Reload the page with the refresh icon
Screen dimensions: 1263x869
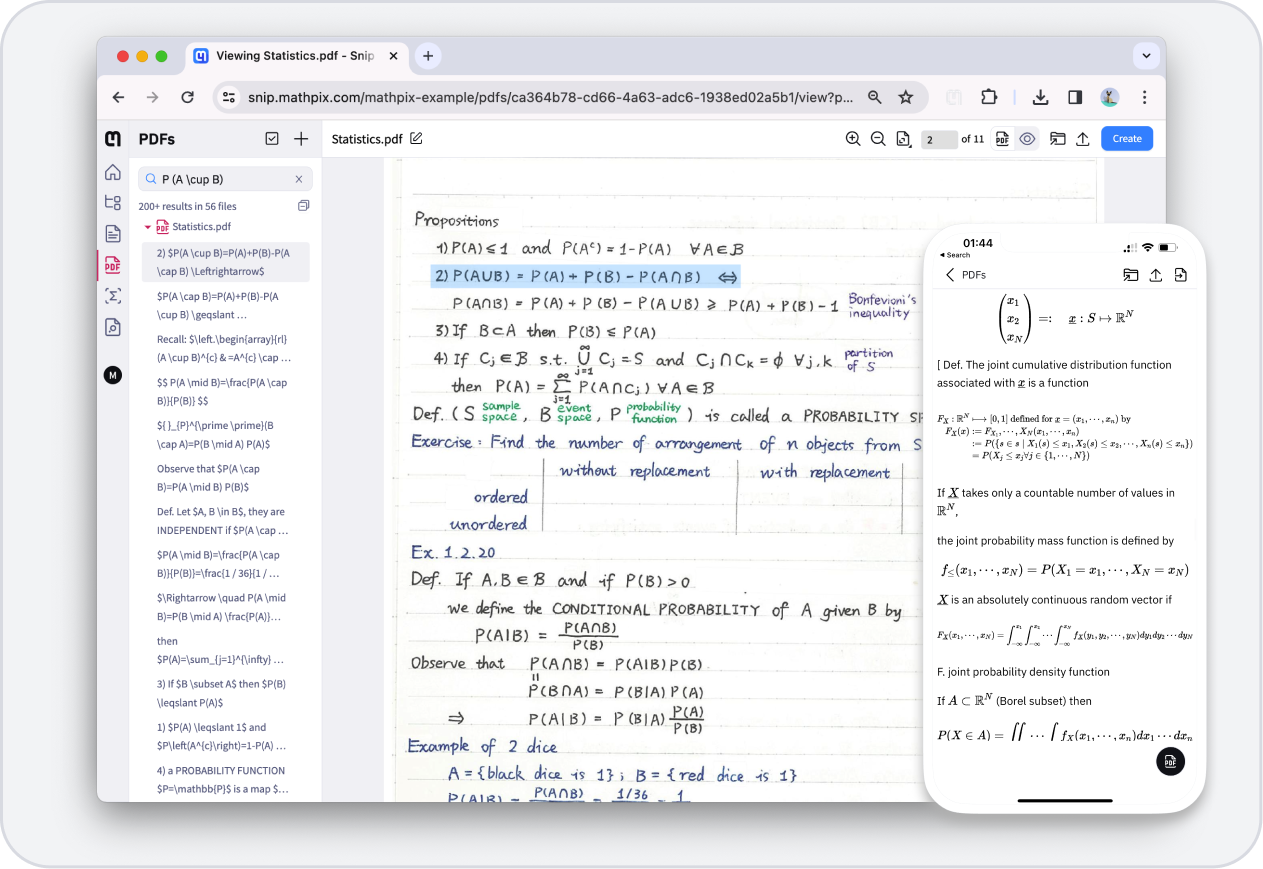(x=187, y=97)
